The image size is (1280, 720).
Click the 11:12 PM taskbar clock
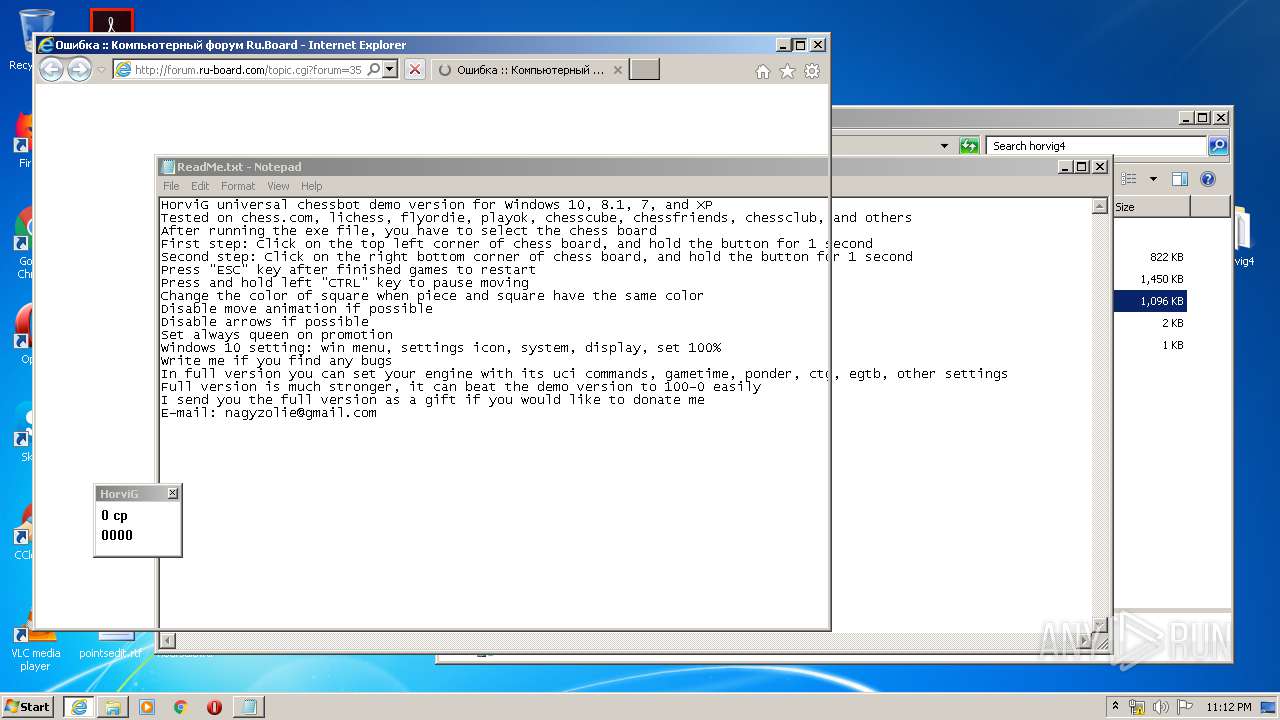pyautogui.click(x=1229, y=706)
